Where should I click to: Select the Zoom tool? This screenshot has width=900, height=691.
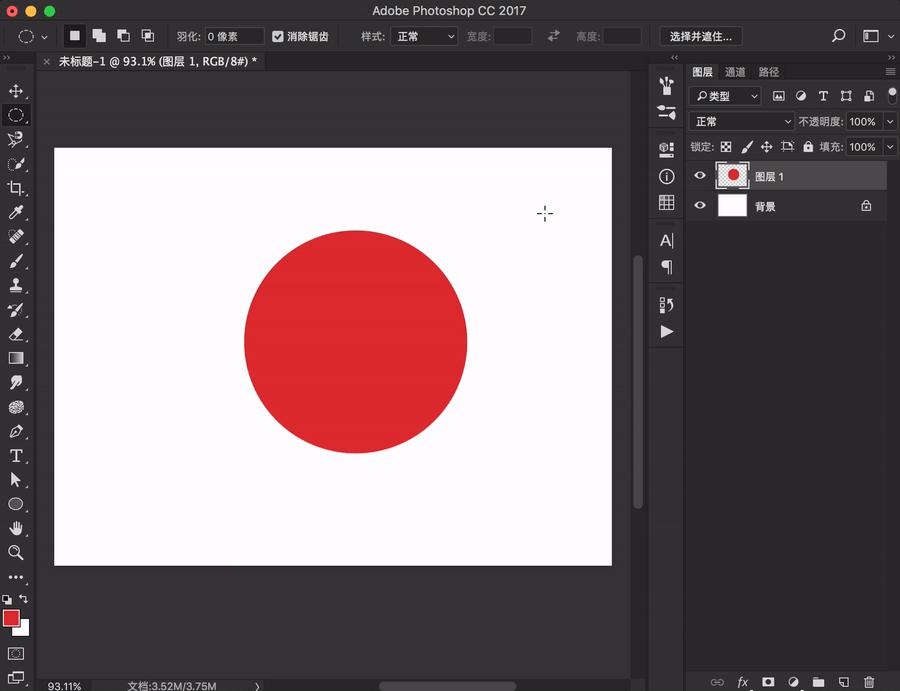click(x=16, y=552)
